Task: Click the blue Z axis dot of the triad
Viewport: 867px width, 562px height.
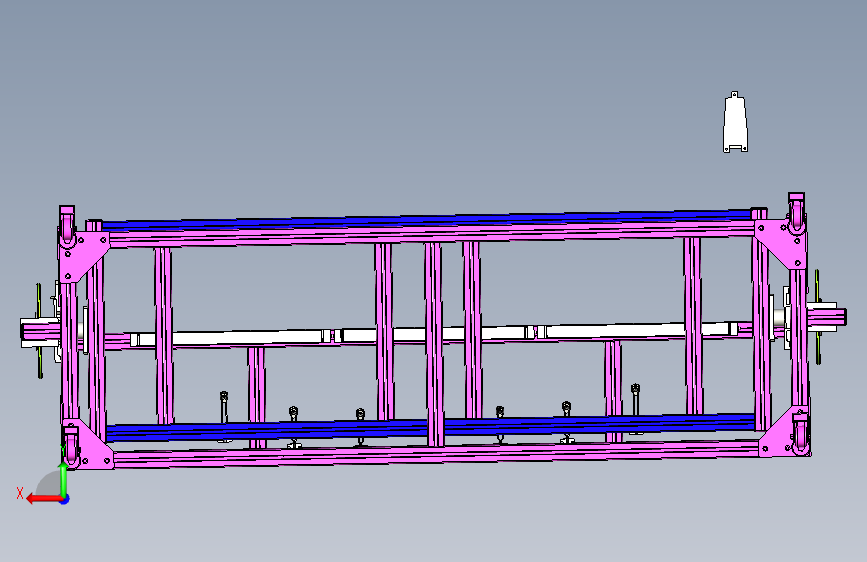Action: tap(65, 499)
